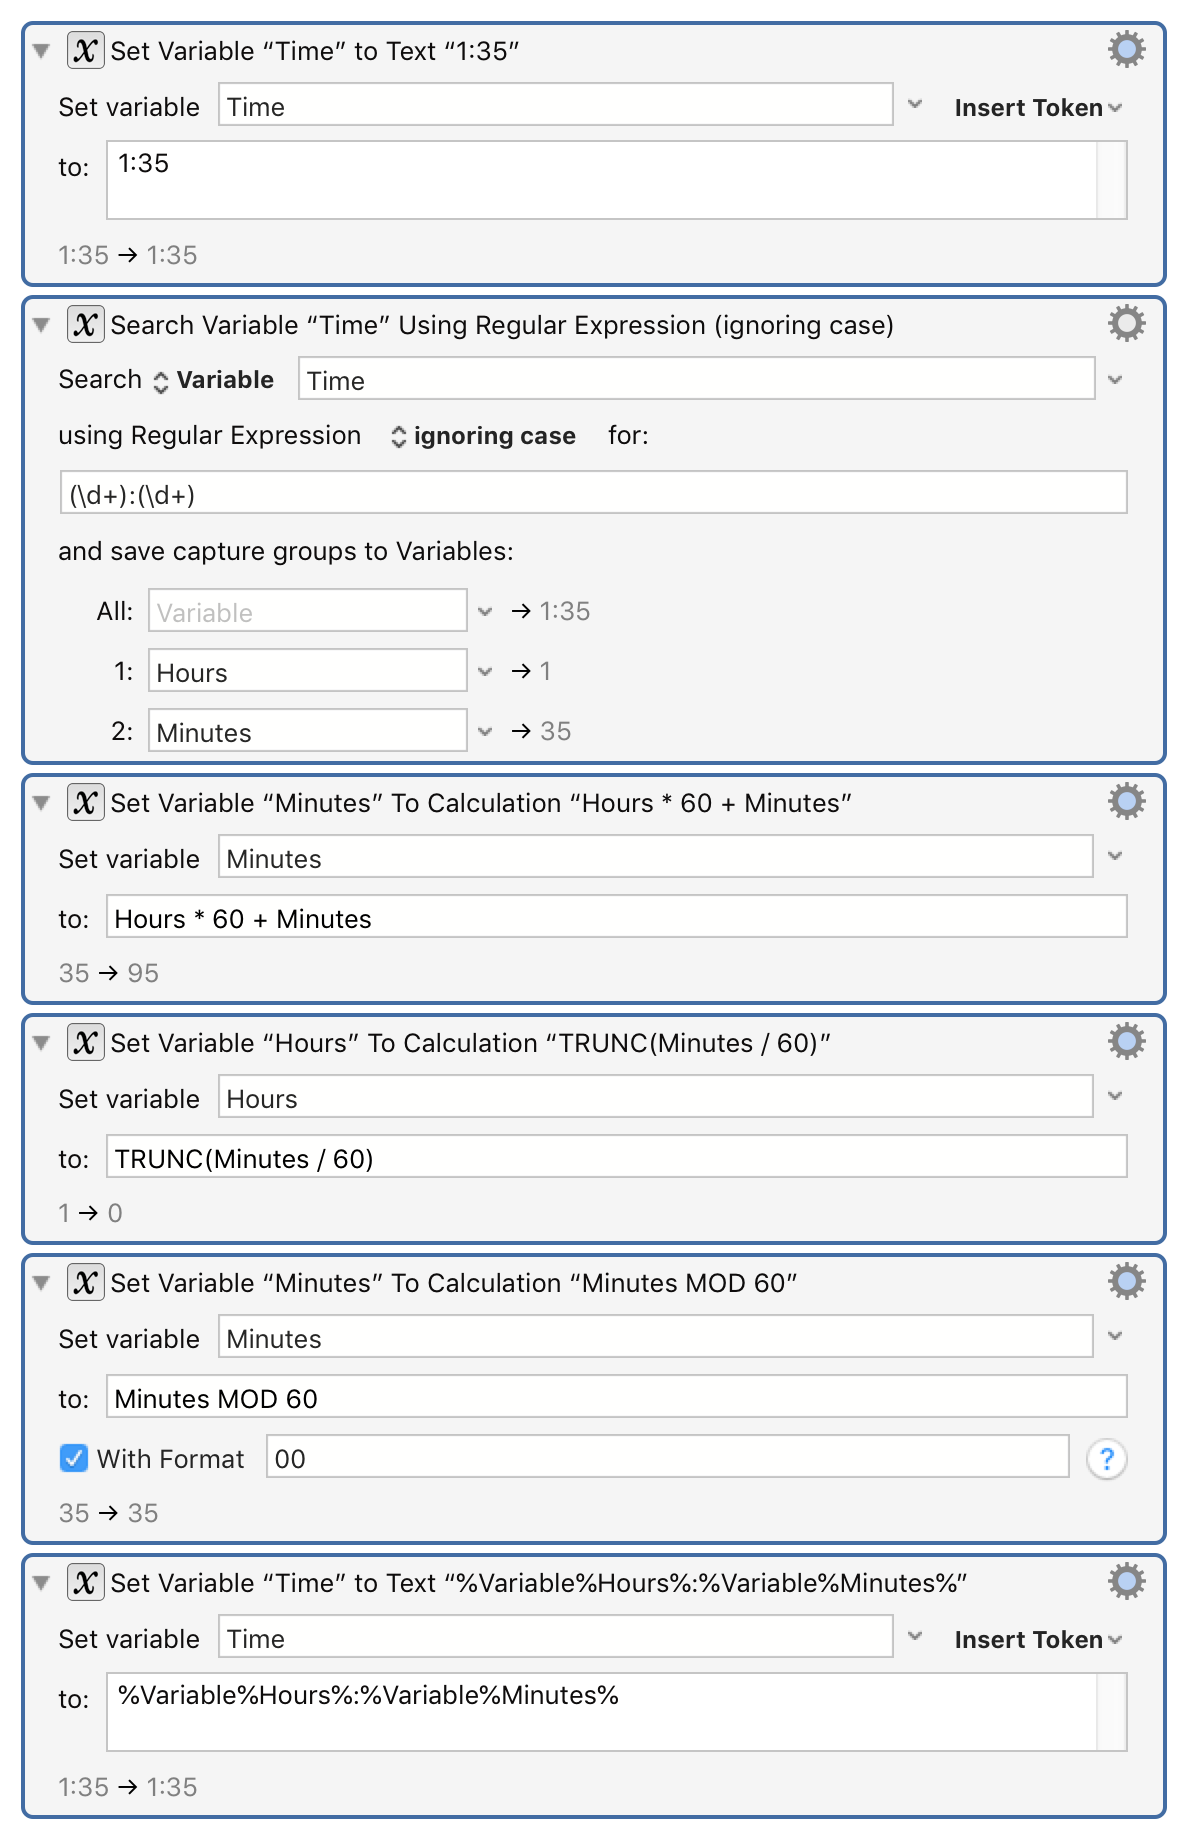The width and height of the screenshot is (1188, 1846).
Task: Open gear menu for first Set Variable Time action
Action: pyautogui.click(x=1126, y=49)
